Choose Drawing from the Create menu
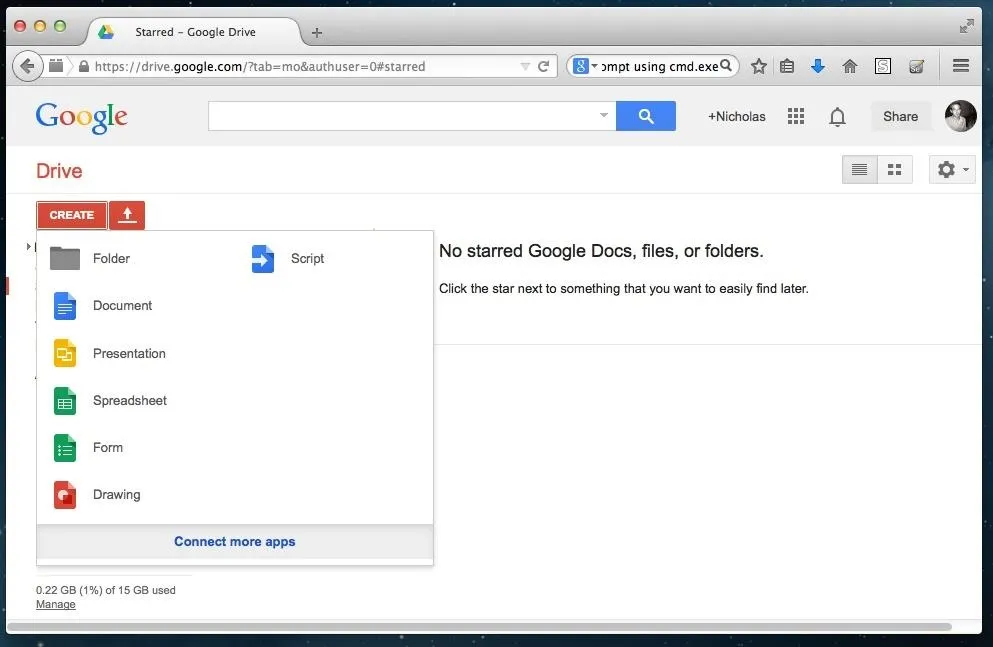 (x=117, y=495)
